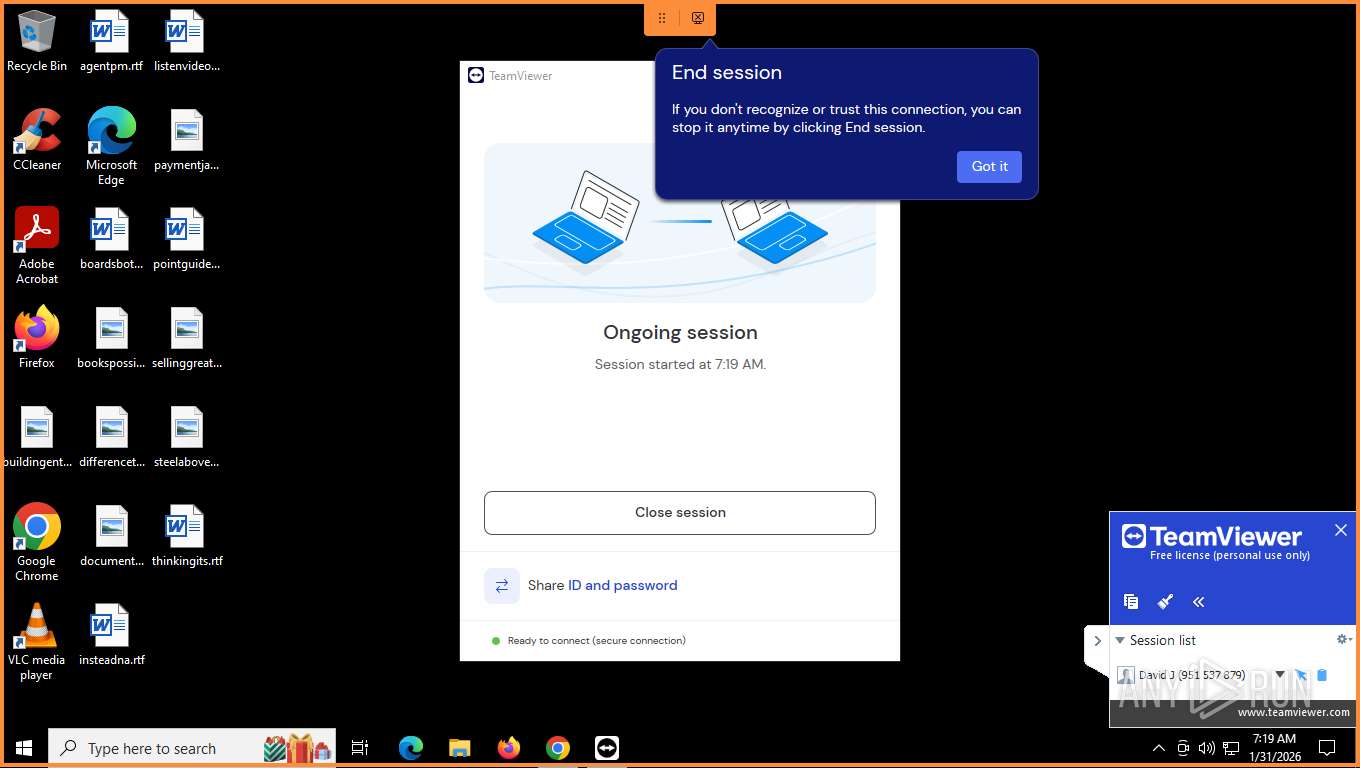
Task: Open the Action Center notifications icon
Action: coord(1327,748)
